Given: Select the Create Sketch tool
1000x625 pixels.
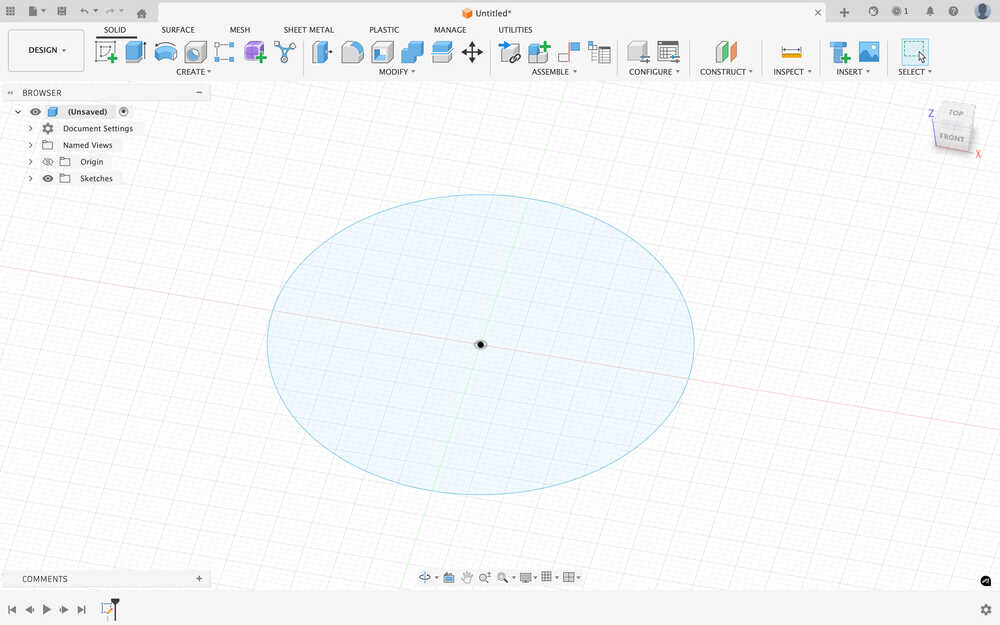Looking at the screenshot, I should tap(106, 52).
